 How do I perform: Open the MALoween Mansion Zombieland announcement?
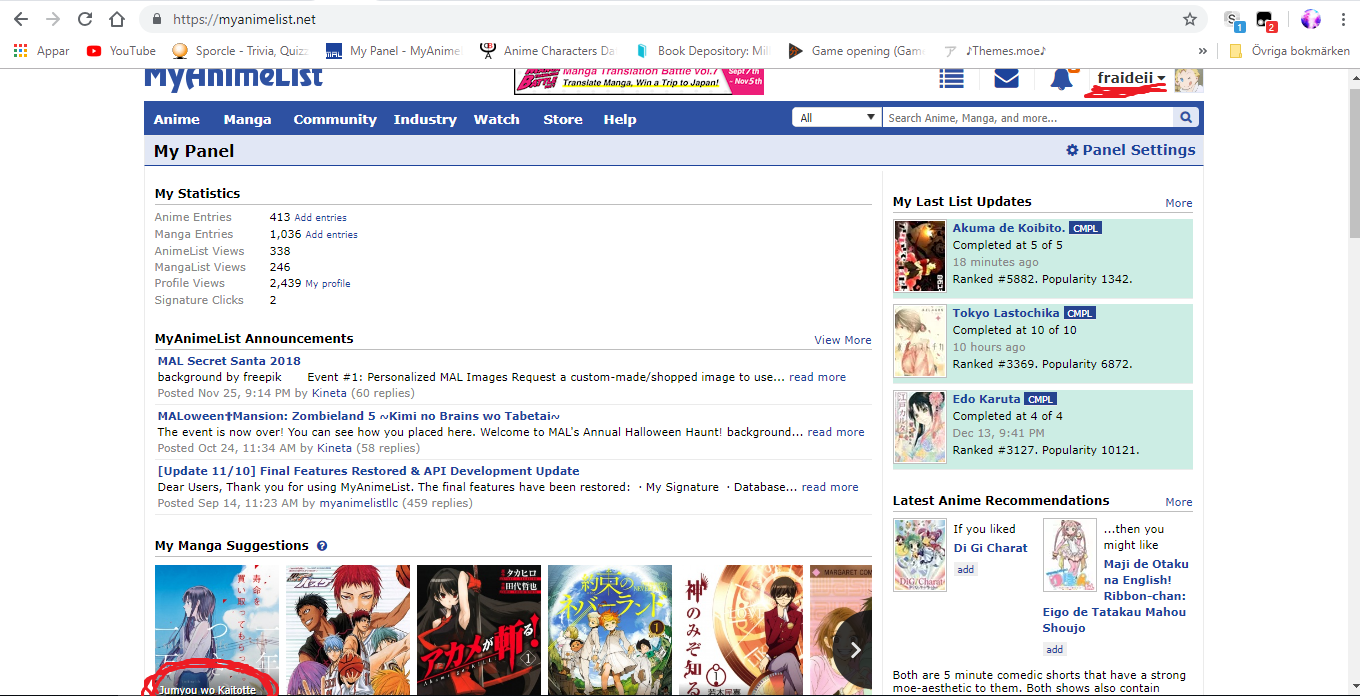[359, 416]
